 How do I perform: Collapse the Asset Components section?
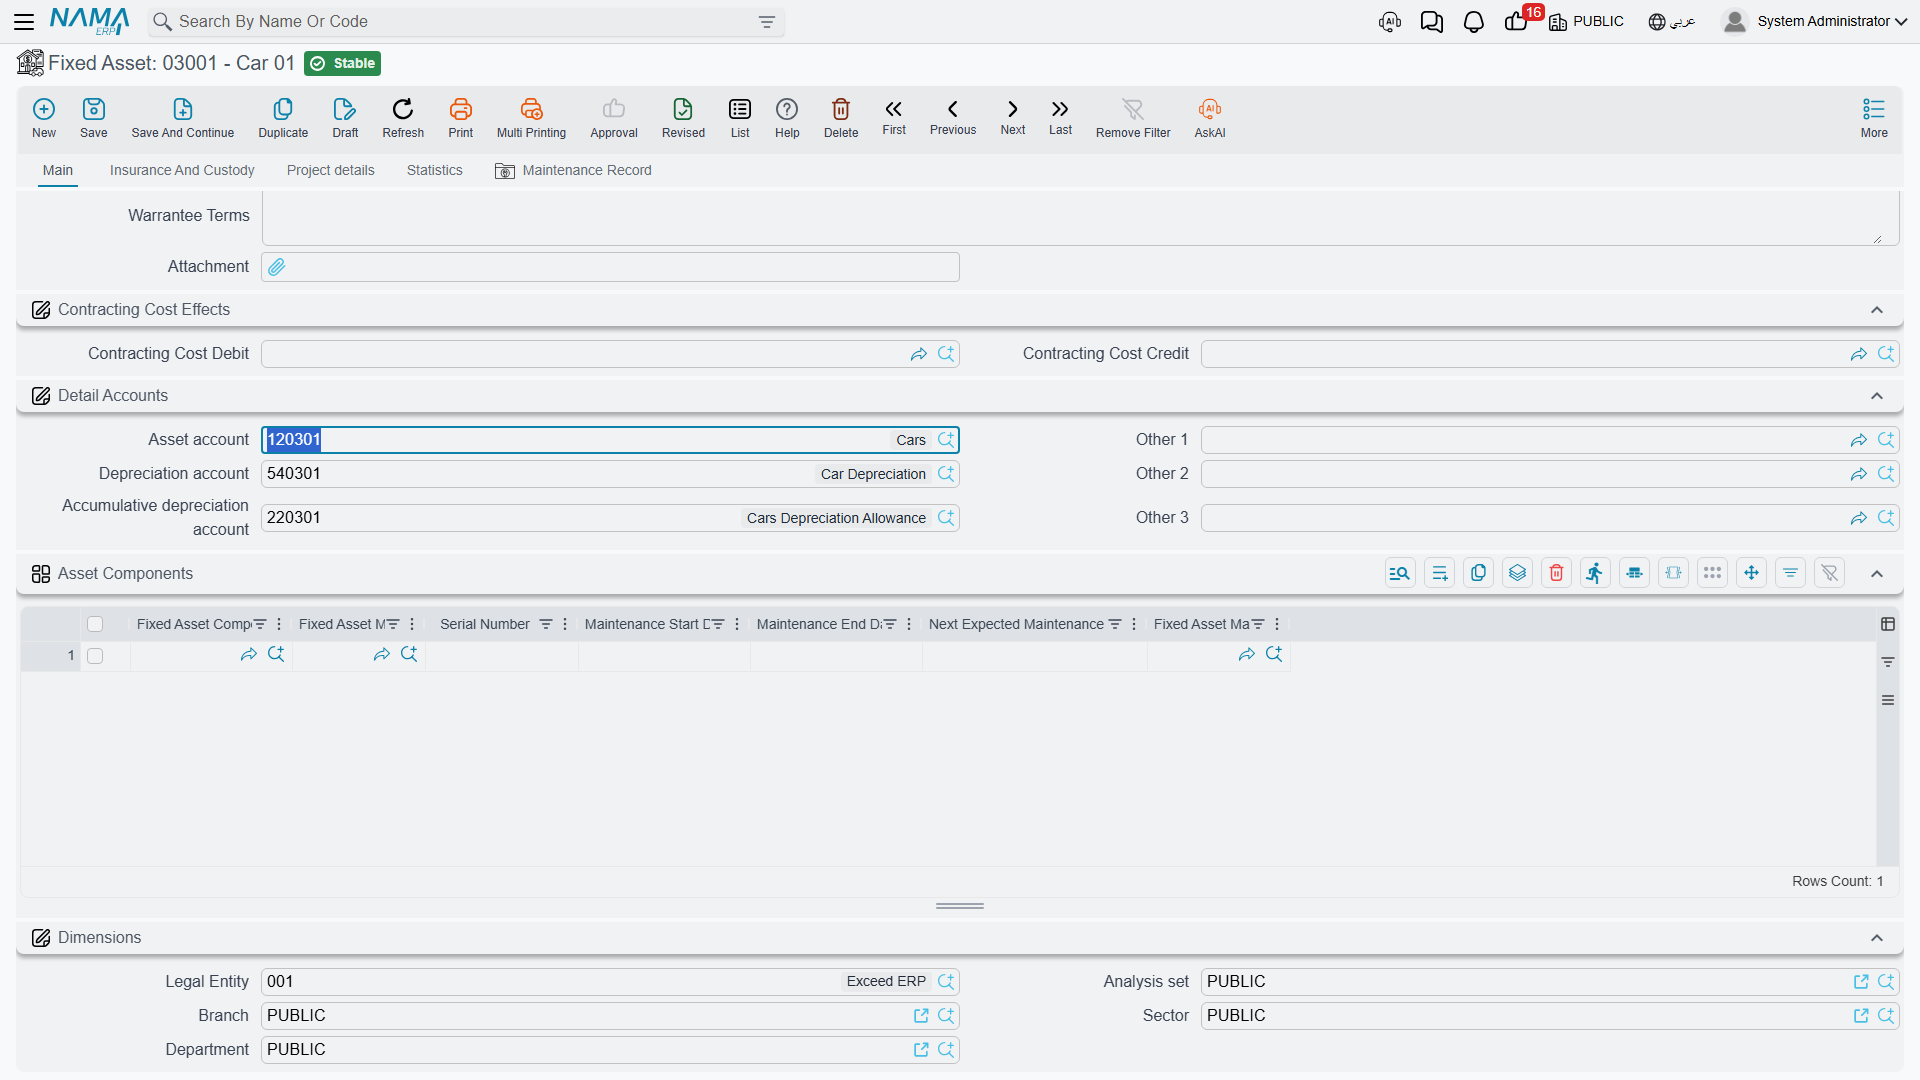tap(1877, 574)
